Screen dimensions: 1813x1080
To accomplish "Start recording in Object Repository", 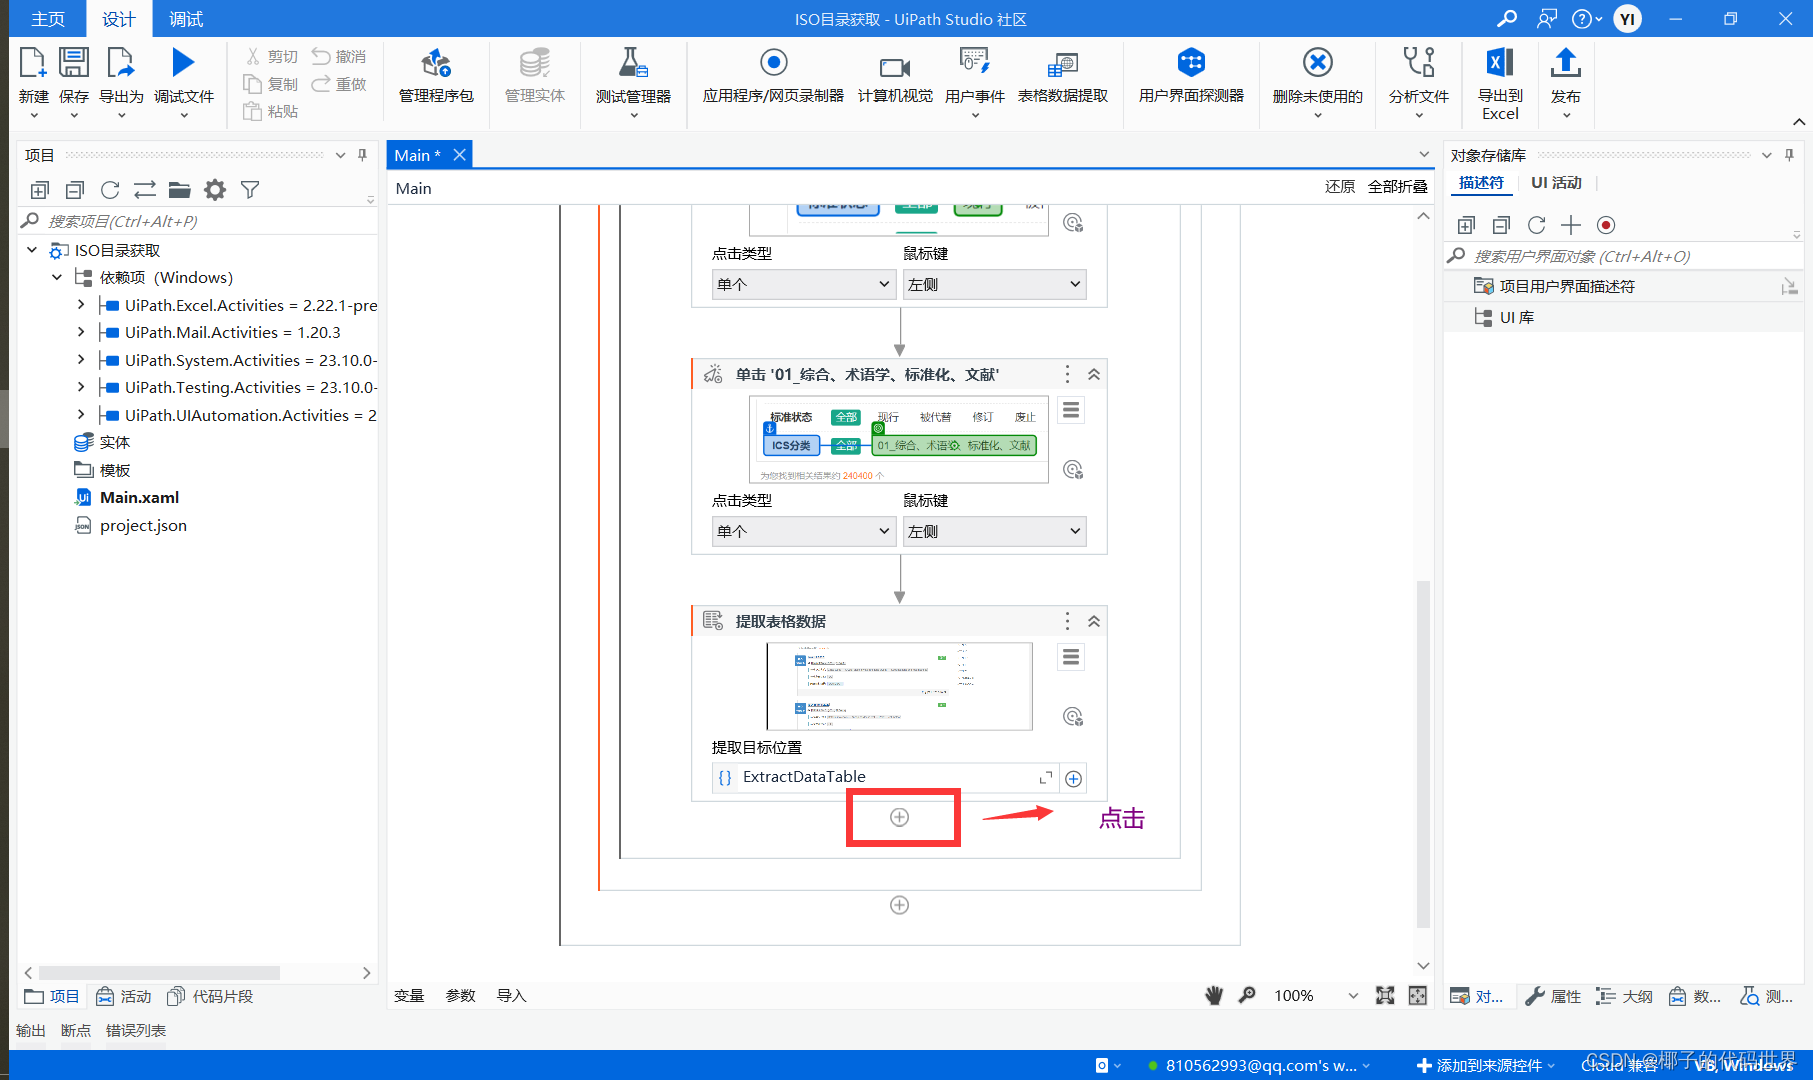I will (1606, 225).
